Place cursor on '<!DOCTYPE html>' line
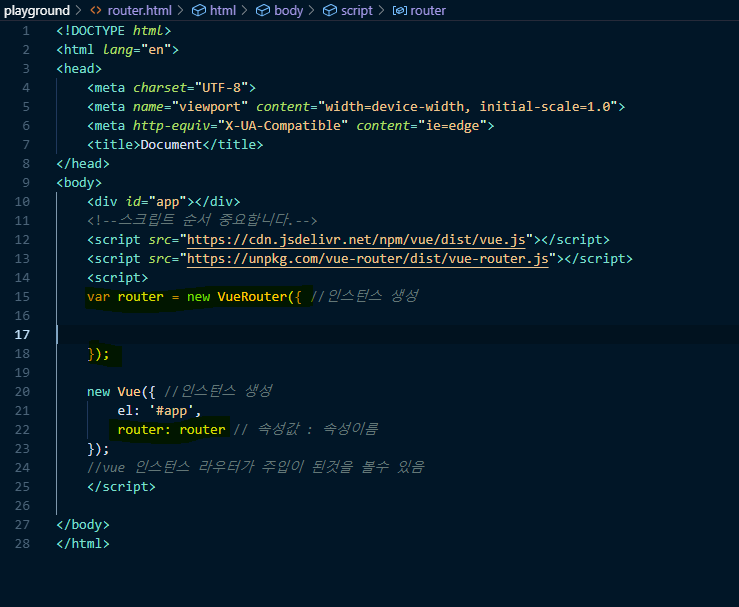This screenshot has height=607, width=739. [114, 31]
